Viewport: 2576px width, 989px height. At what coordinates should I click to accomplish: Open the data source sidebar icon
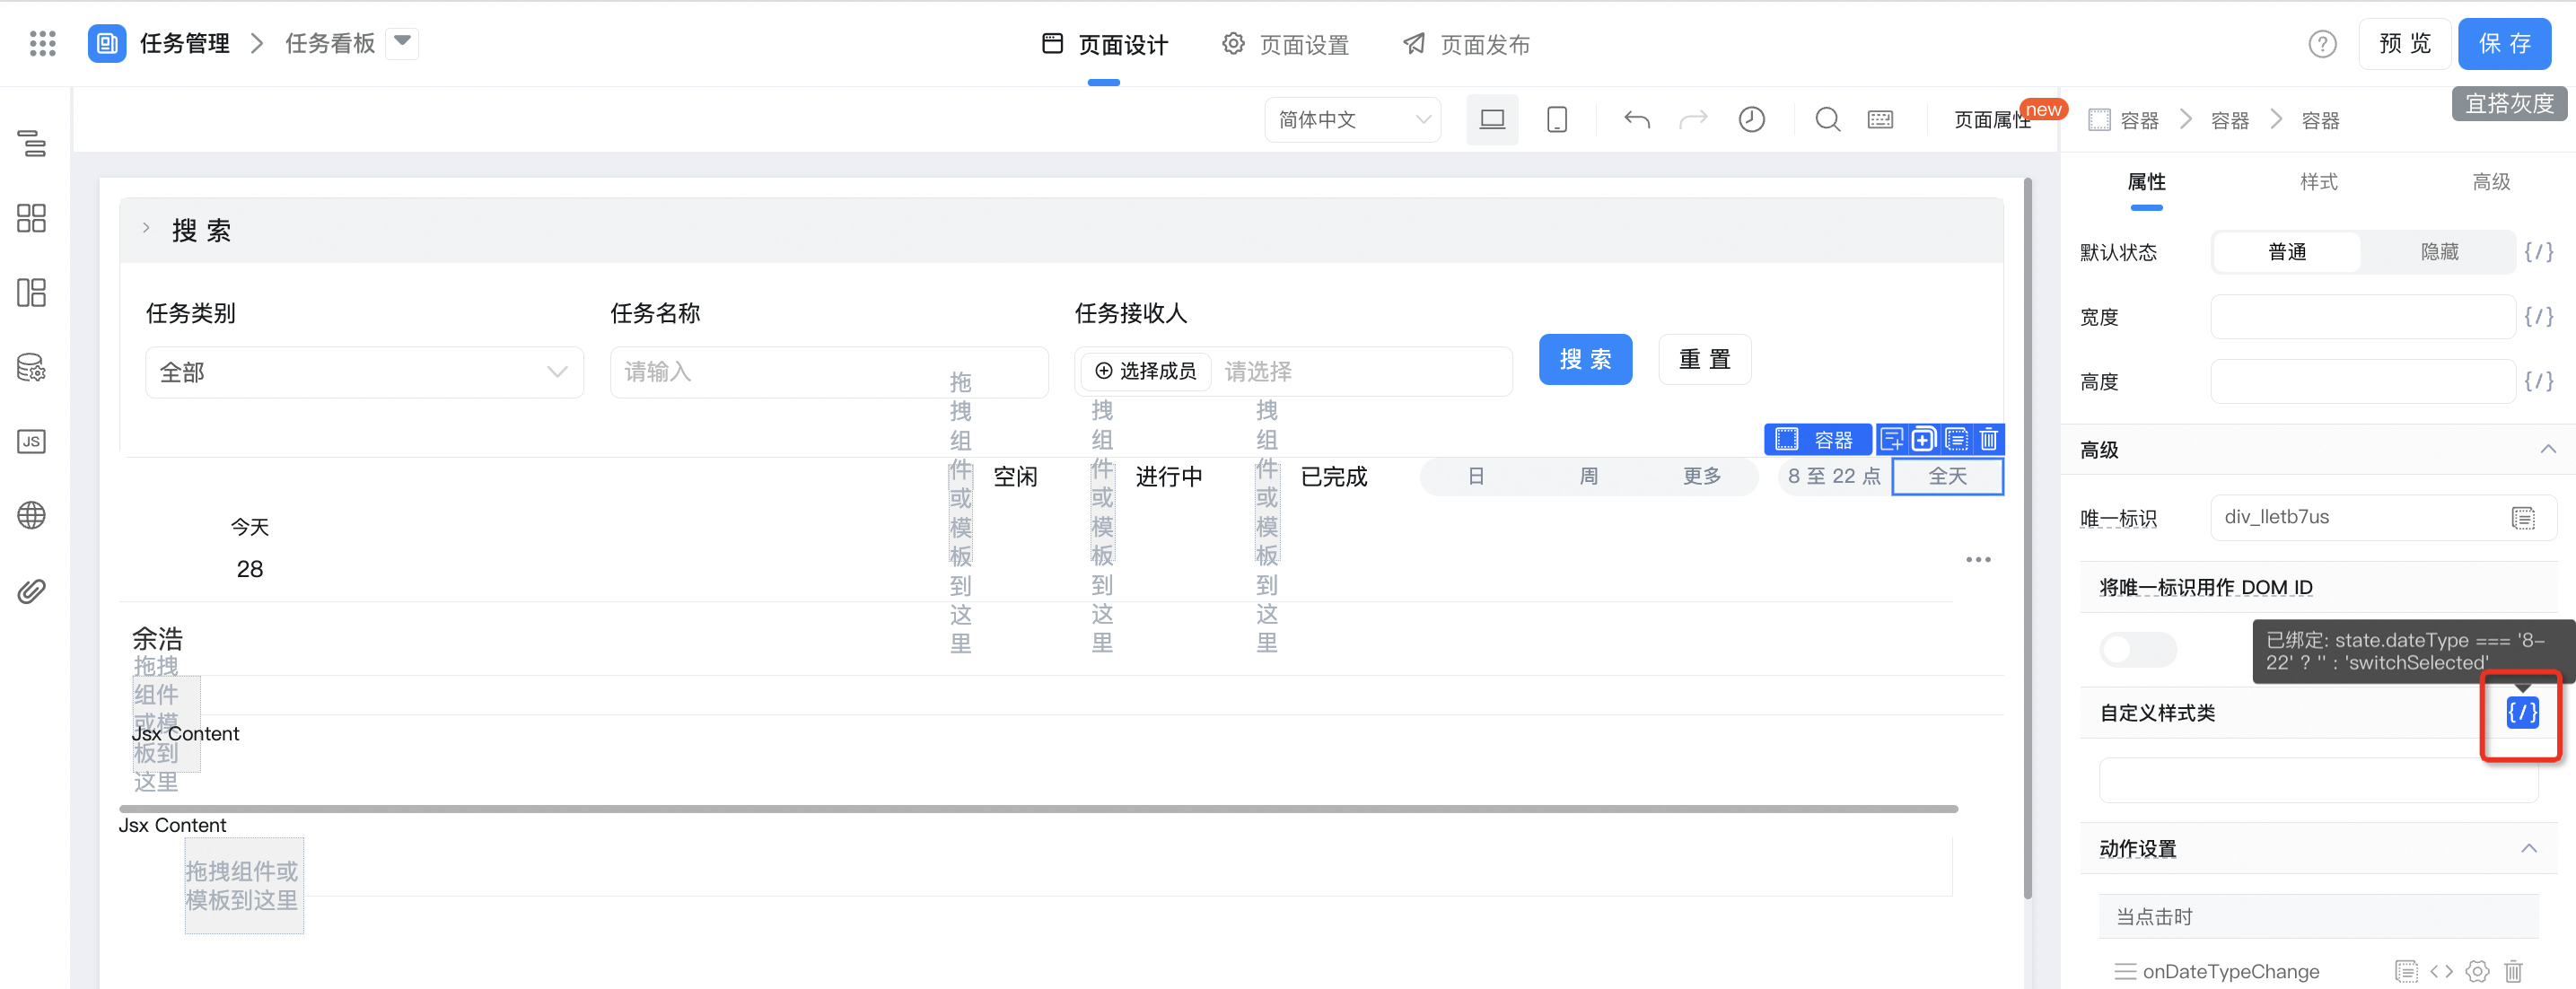(32, 367)
